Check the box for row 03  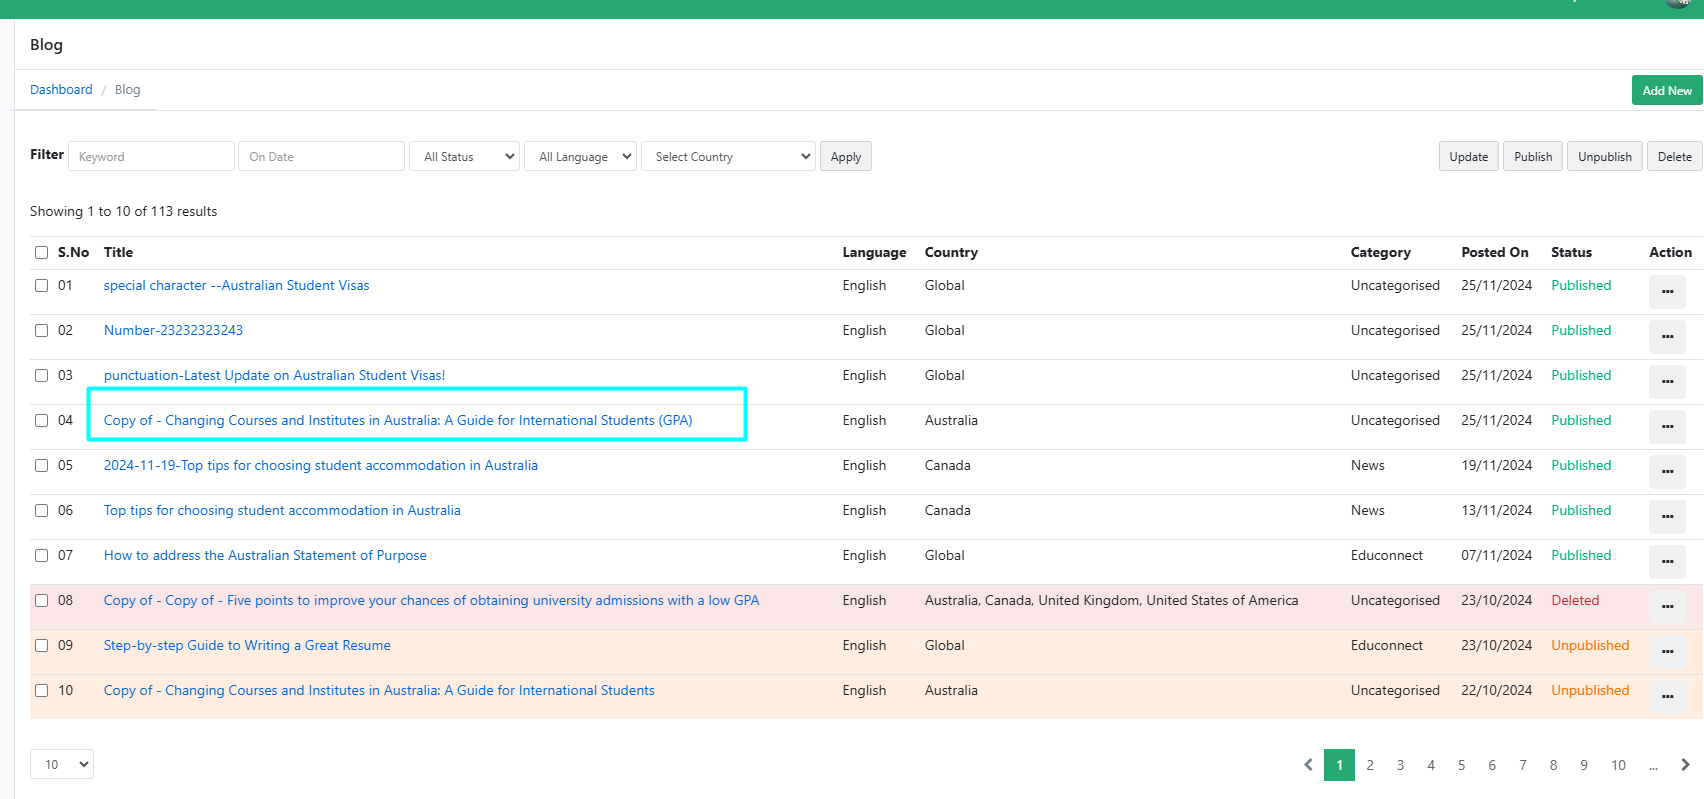42,376
